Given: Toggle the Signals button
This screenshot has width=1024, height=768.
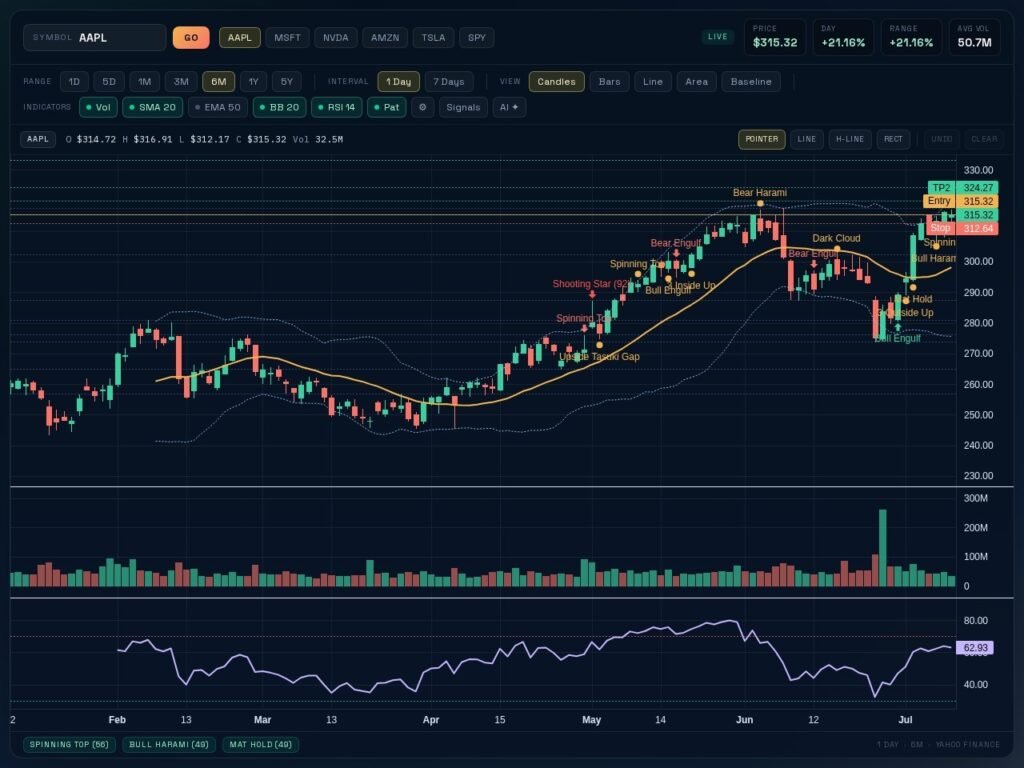Looking at the screenshot, I should click(x=463, y=107).
